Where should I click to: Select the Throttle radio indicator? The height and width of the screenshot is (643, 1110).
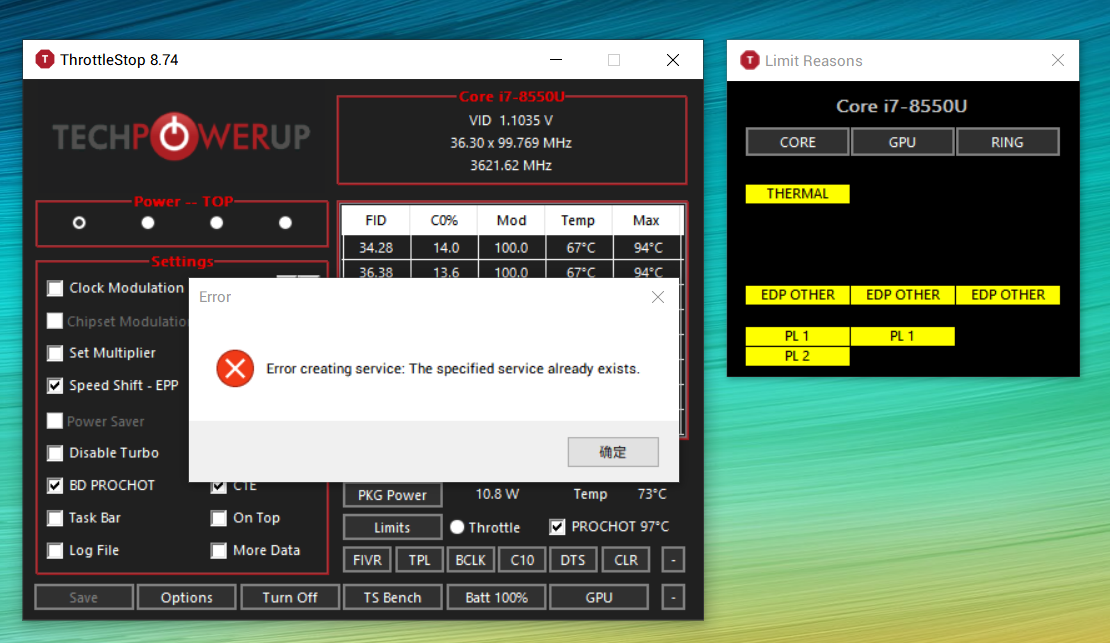[457, 527]
